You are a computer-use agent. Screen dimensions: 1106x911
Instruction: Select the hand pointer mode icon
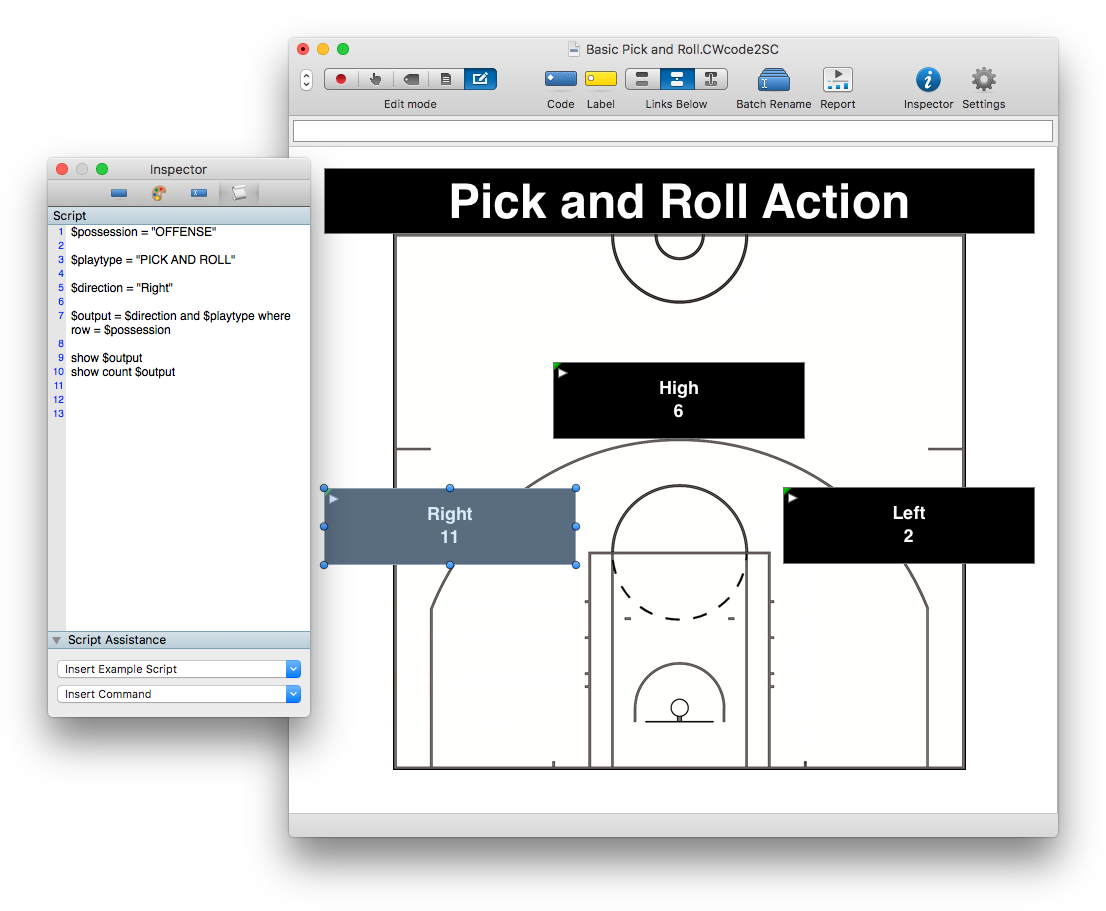point(375,78)
